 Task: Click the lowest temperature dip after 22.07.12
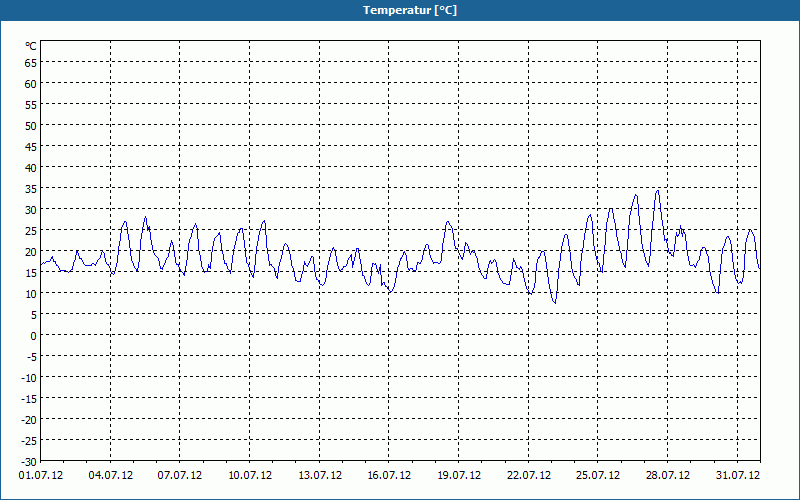[x=555, y=303]
